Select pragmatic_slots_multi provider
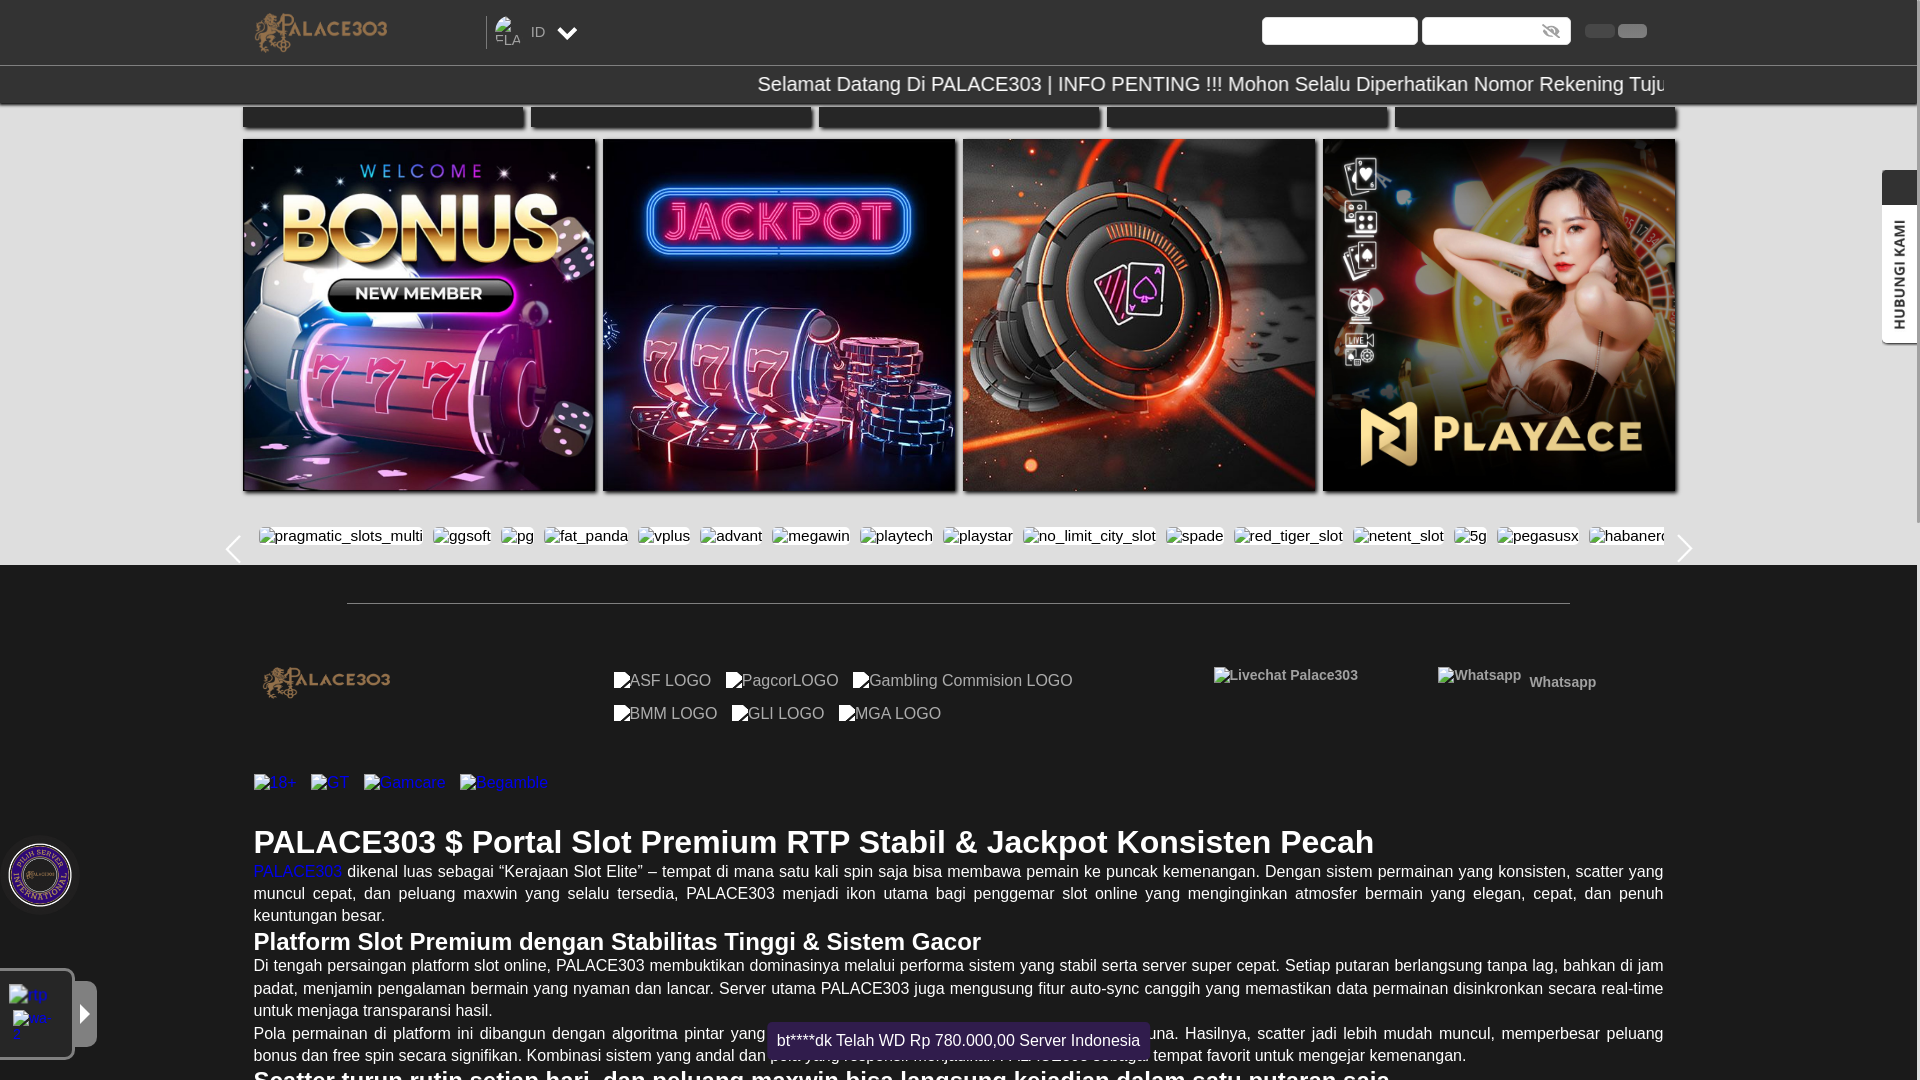The width and height of the screenshot is (1920, 1080). (341, 536)
